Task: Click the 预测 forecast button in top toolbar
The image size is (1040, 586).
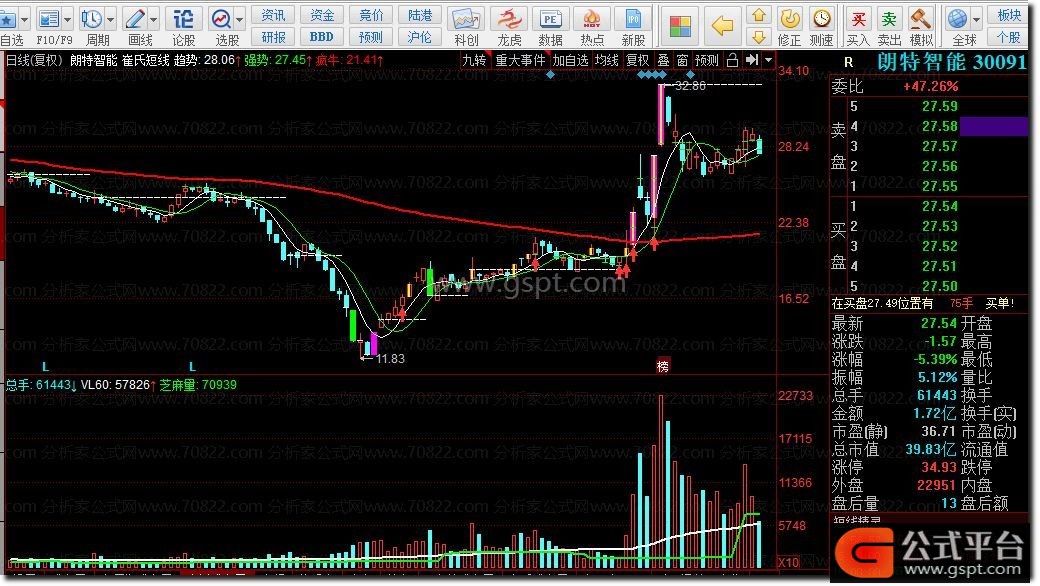Action: pos(371,36)
